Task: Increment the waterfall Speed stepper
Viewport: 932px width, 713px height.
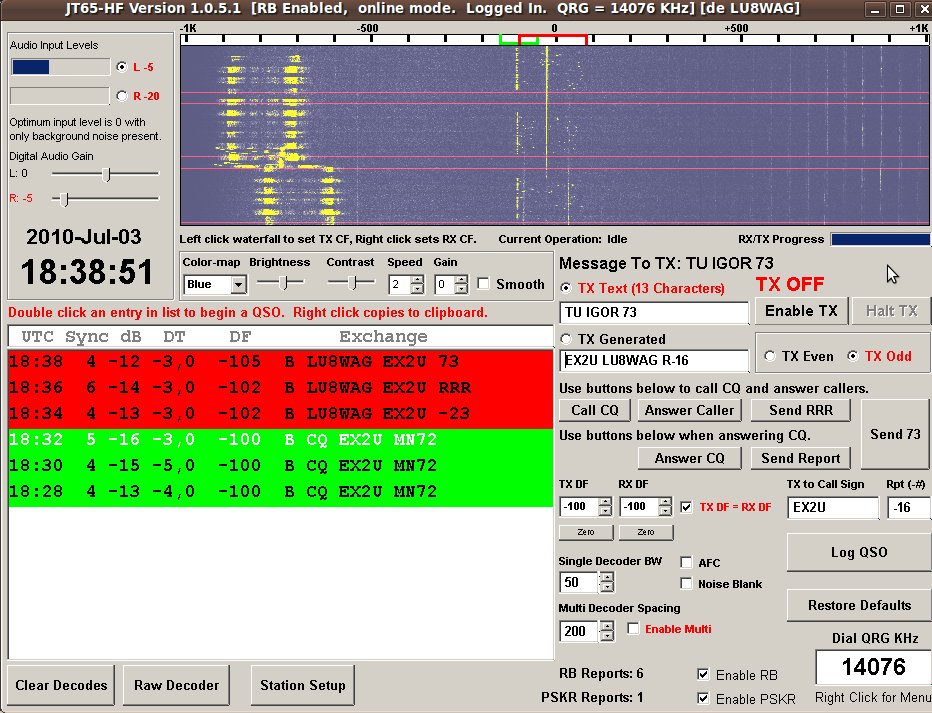Action: (419, 279)
